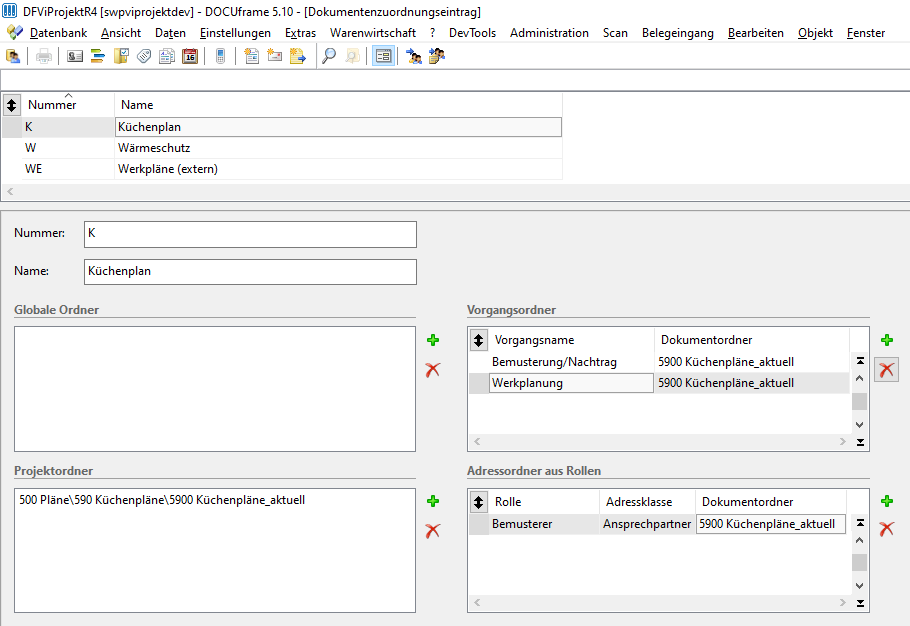
Task: Open the sort selector in Vorgangsordner table
Action: [478, 340]
